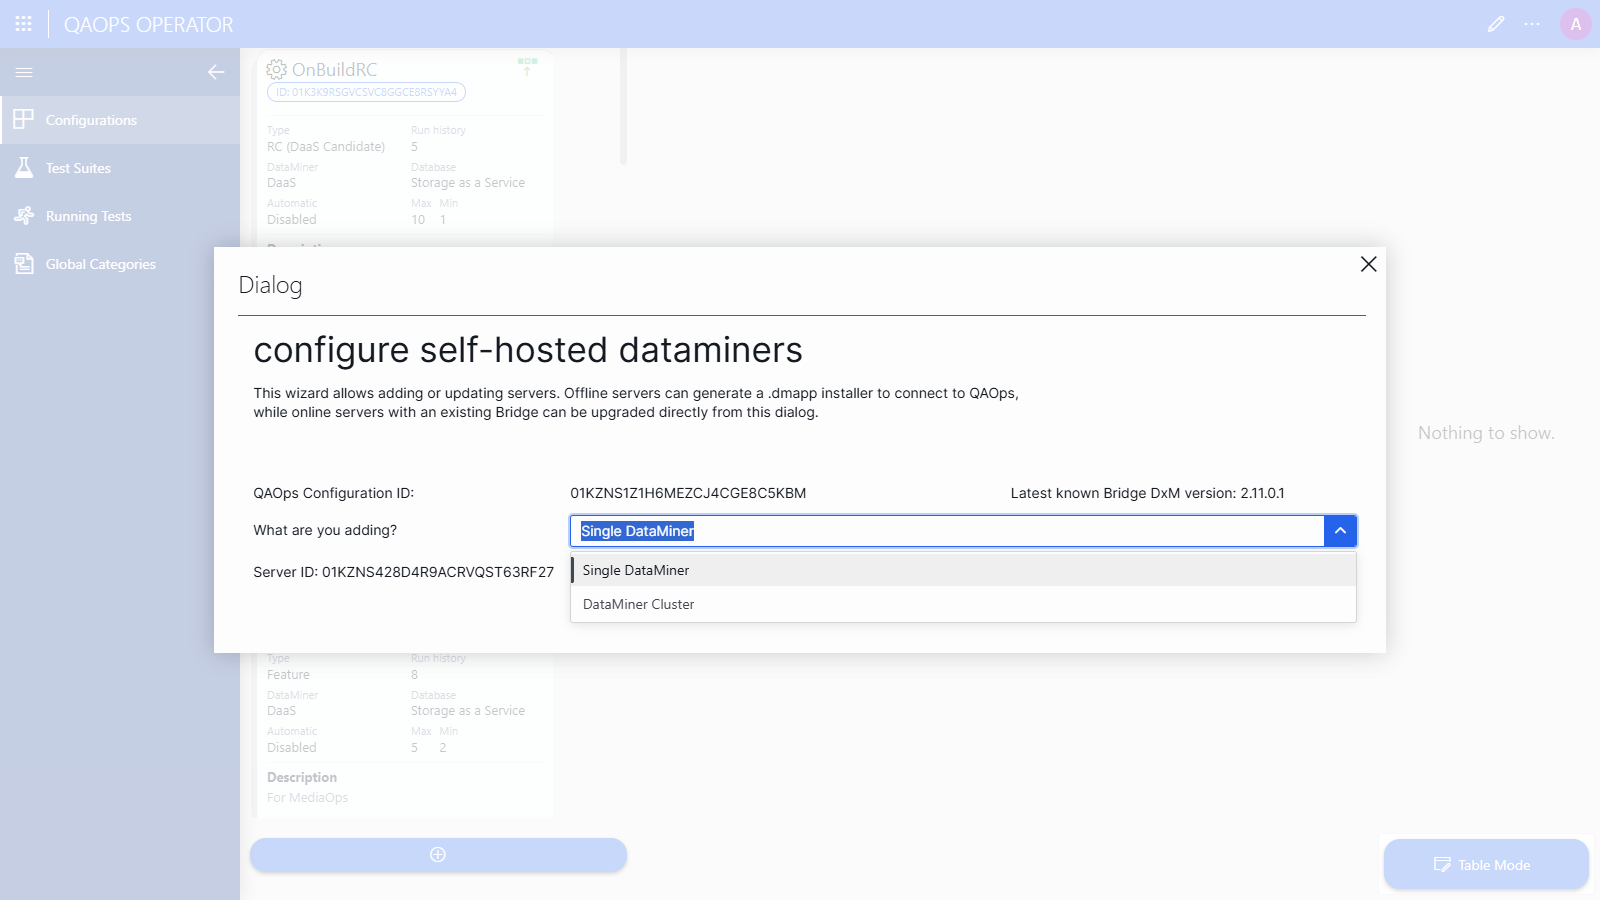Click the QAOps Configuration ID value

688,493
